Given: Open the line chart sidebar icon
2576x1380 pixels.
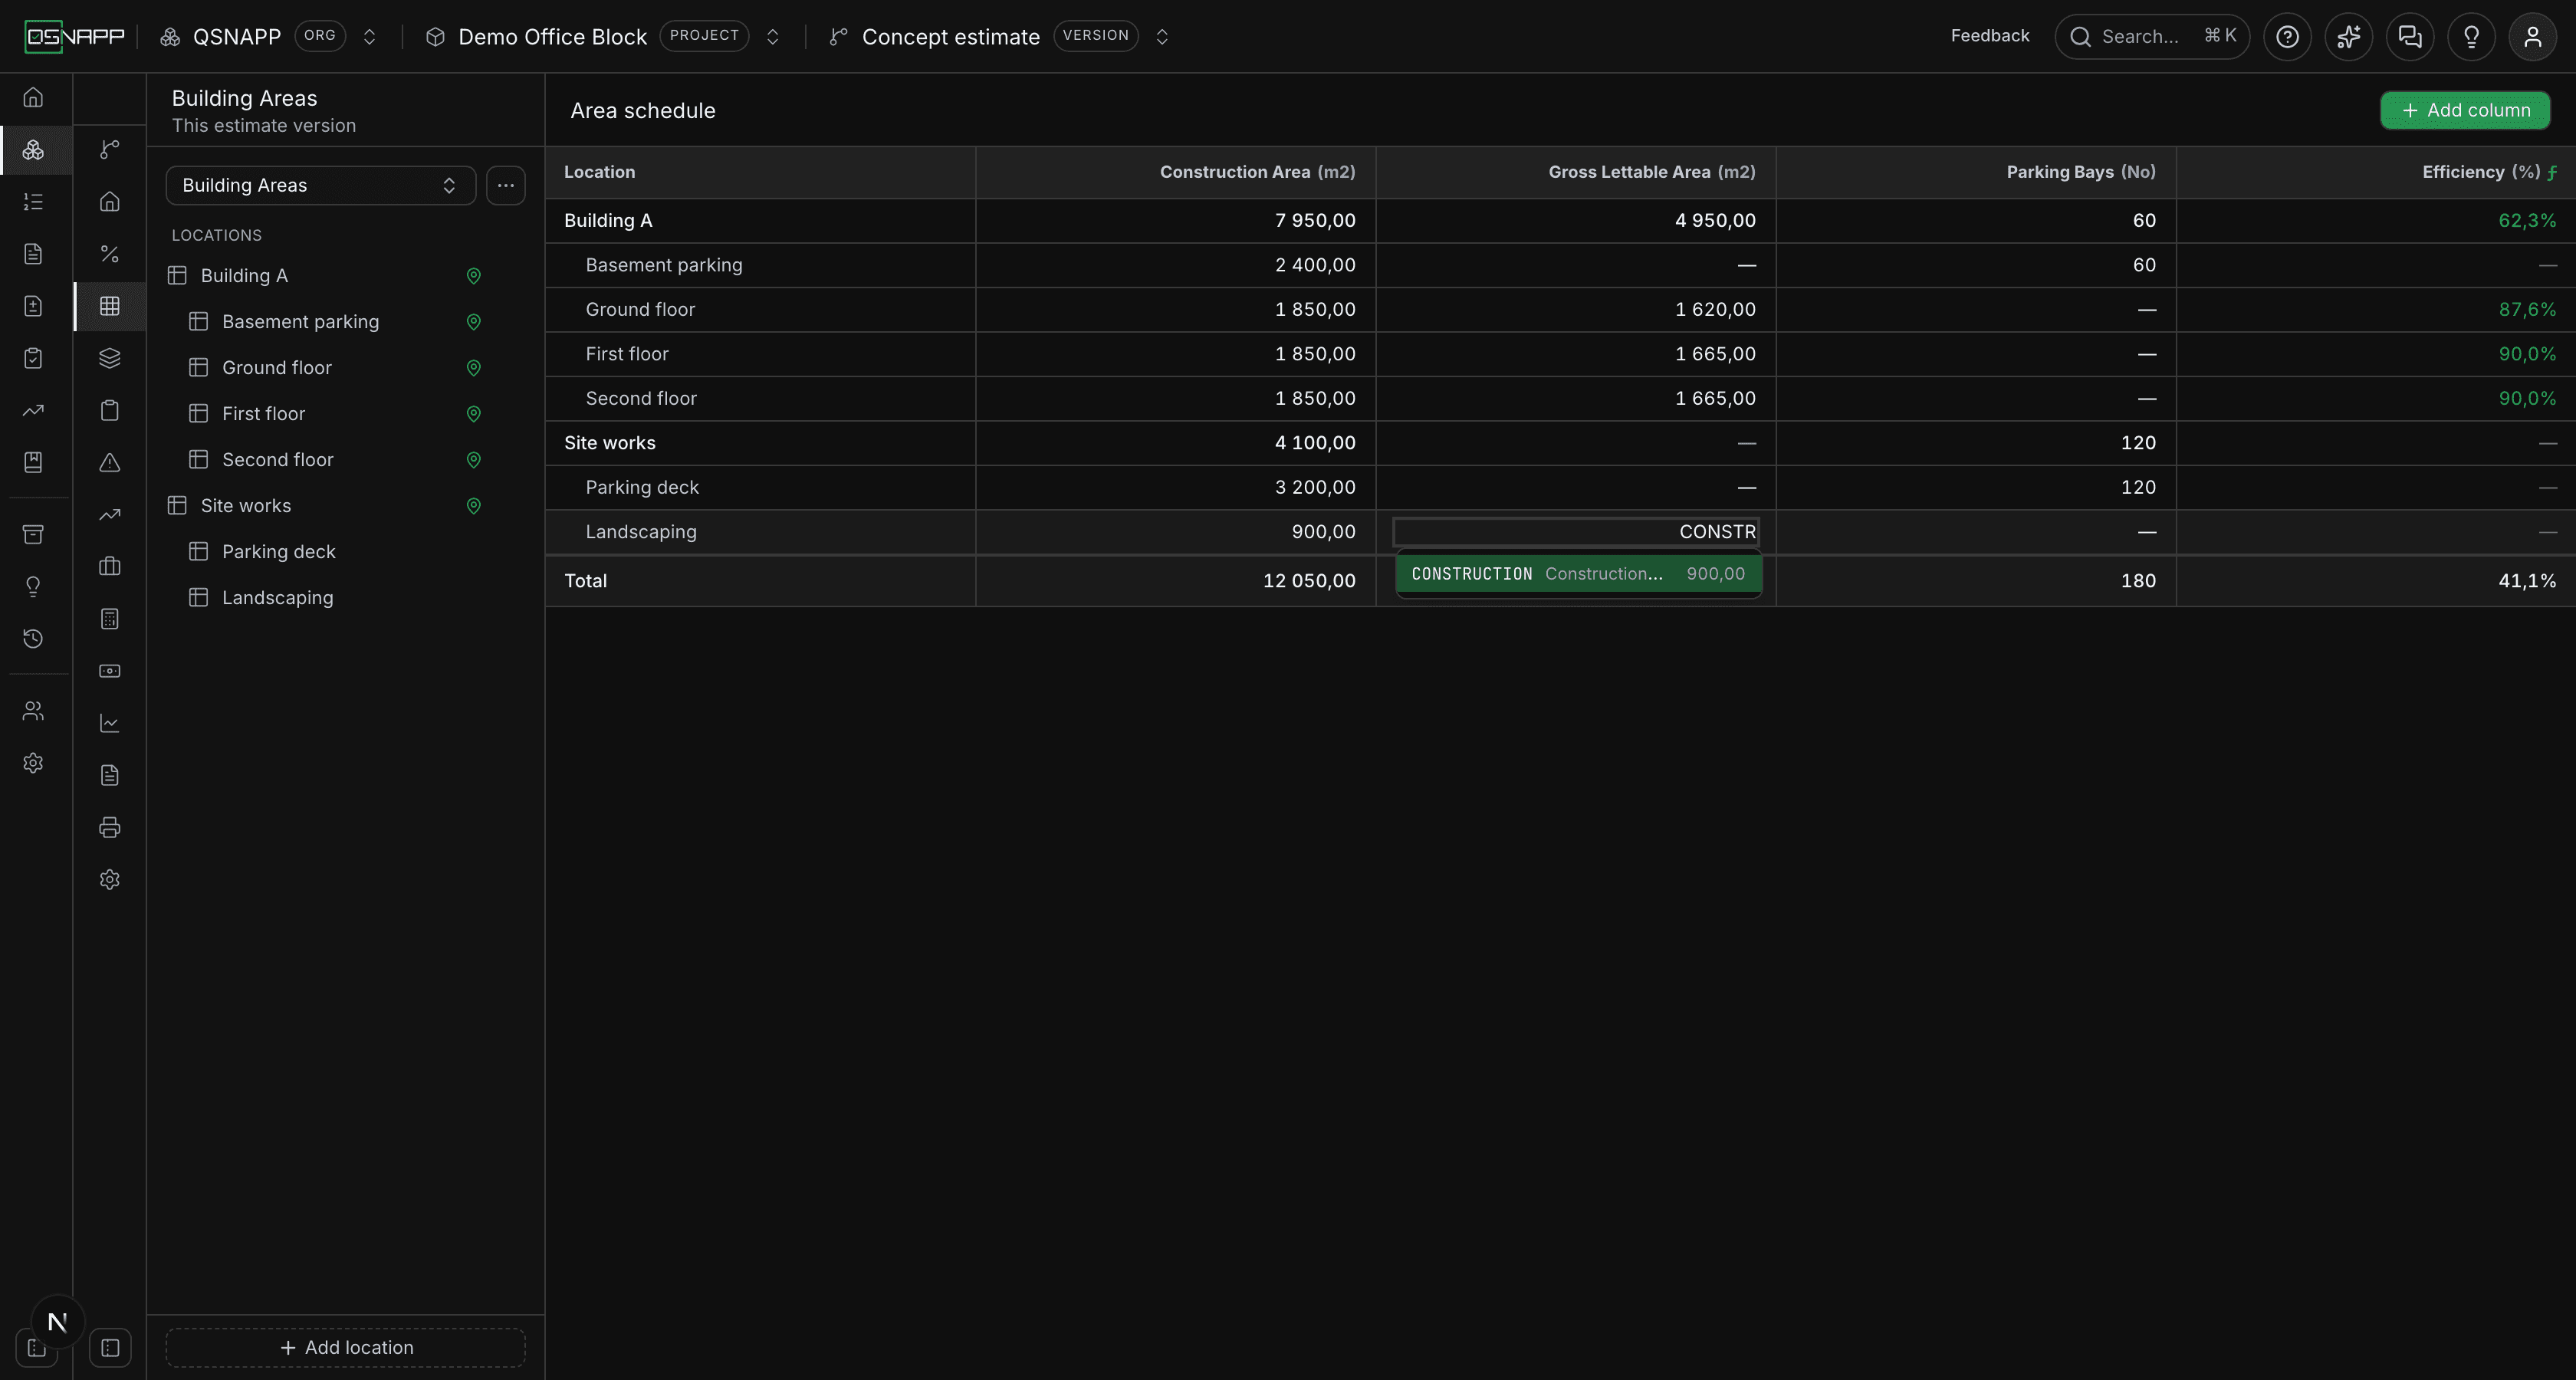Looking at the screenshot, I should click(110, 723).
